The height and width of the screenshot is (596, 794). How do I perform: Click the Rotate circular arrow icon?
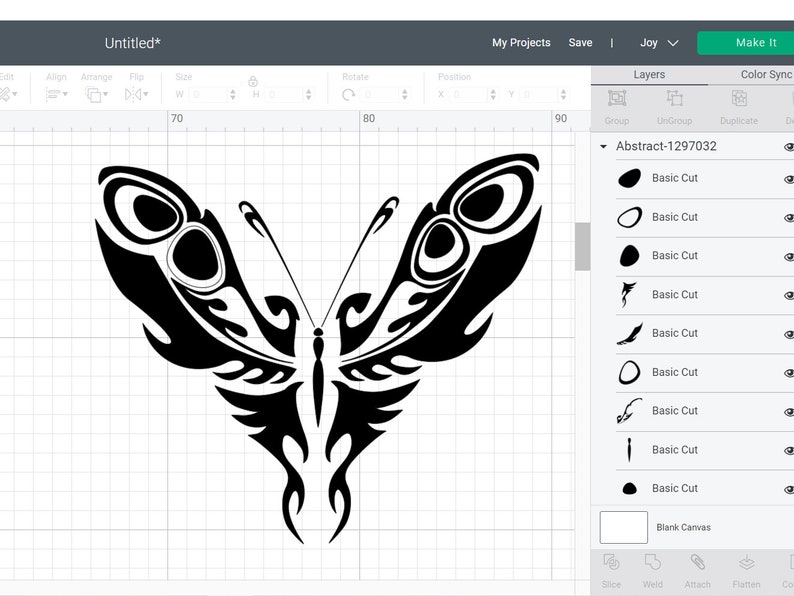coord(348,95)
